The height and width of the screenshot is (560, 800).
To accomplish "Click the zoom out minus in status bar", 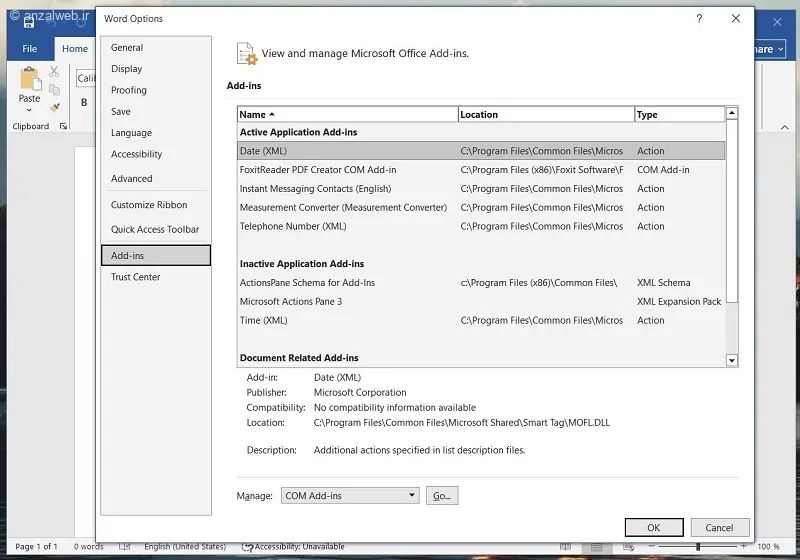I will (652, 546).
